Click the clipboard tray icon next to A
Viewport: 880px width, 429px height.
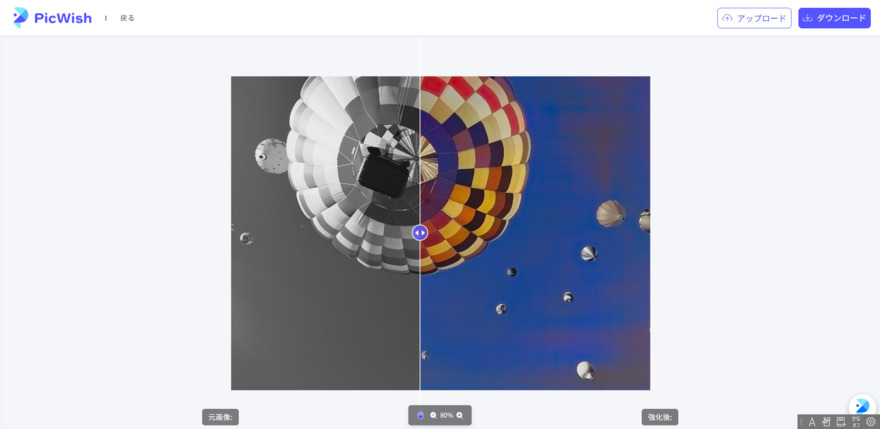coord(826,422)
